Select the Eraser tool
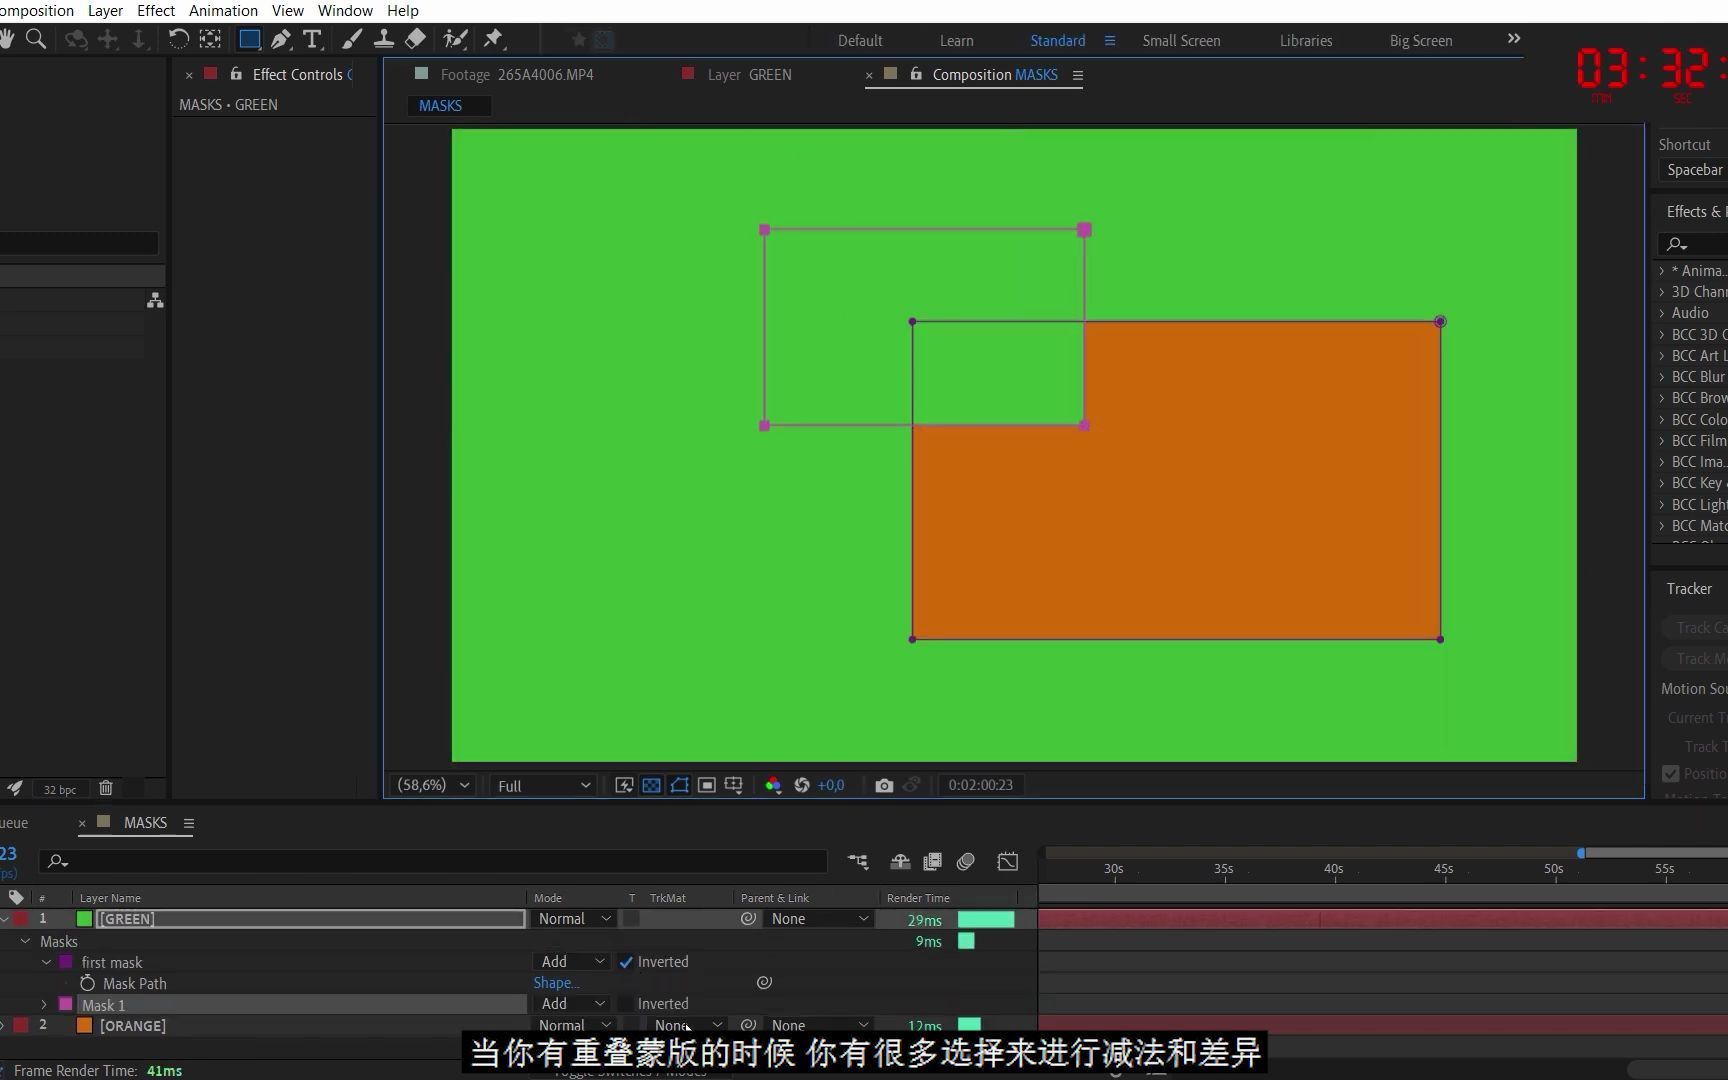This screenshot has width=1728, height=1080. point(415,39)
